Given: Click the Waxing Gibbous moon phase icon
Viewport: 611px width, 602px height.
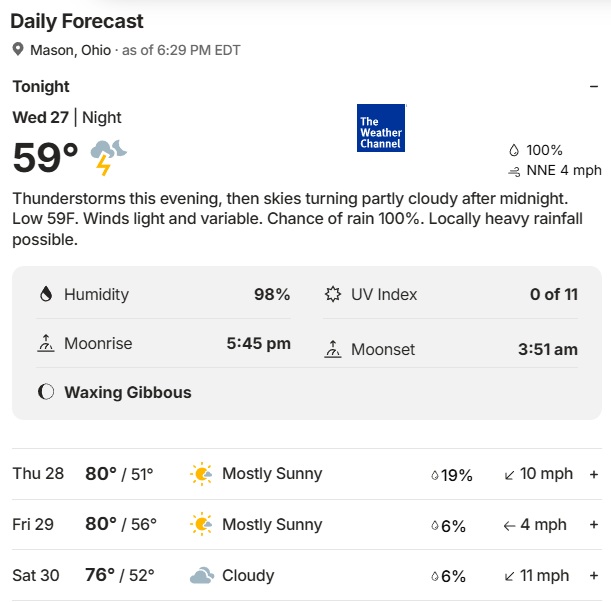Looking at the screenshot, I should pos(46,392).
